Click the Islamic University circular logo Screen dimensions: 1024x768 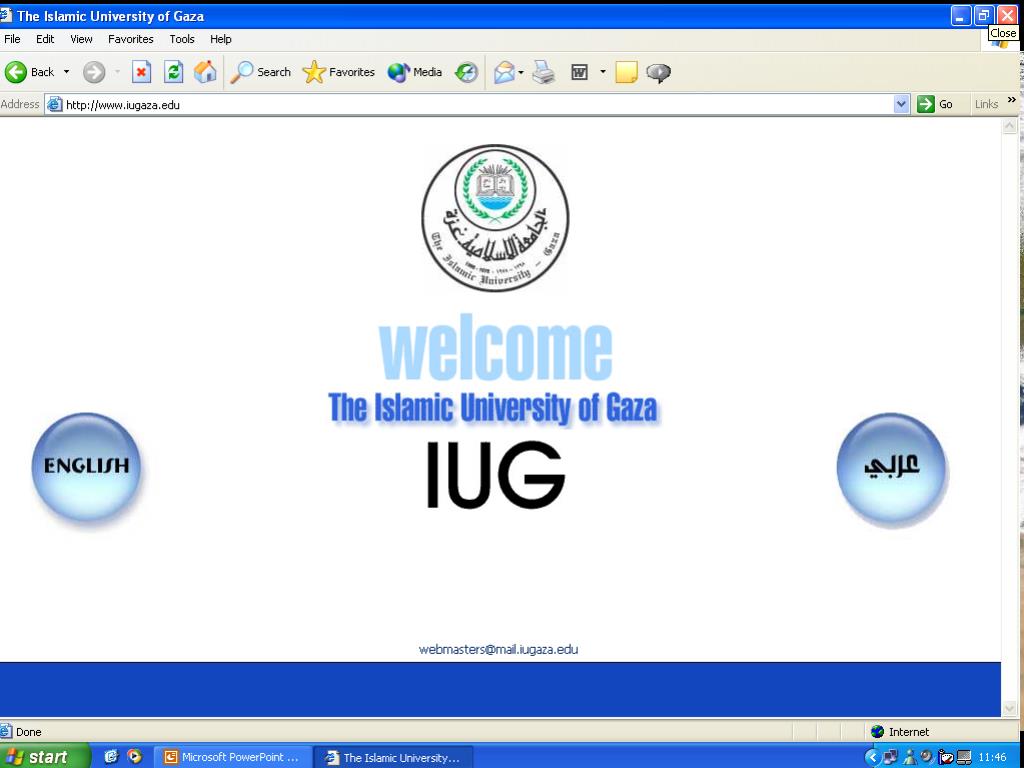coord(495,217)
